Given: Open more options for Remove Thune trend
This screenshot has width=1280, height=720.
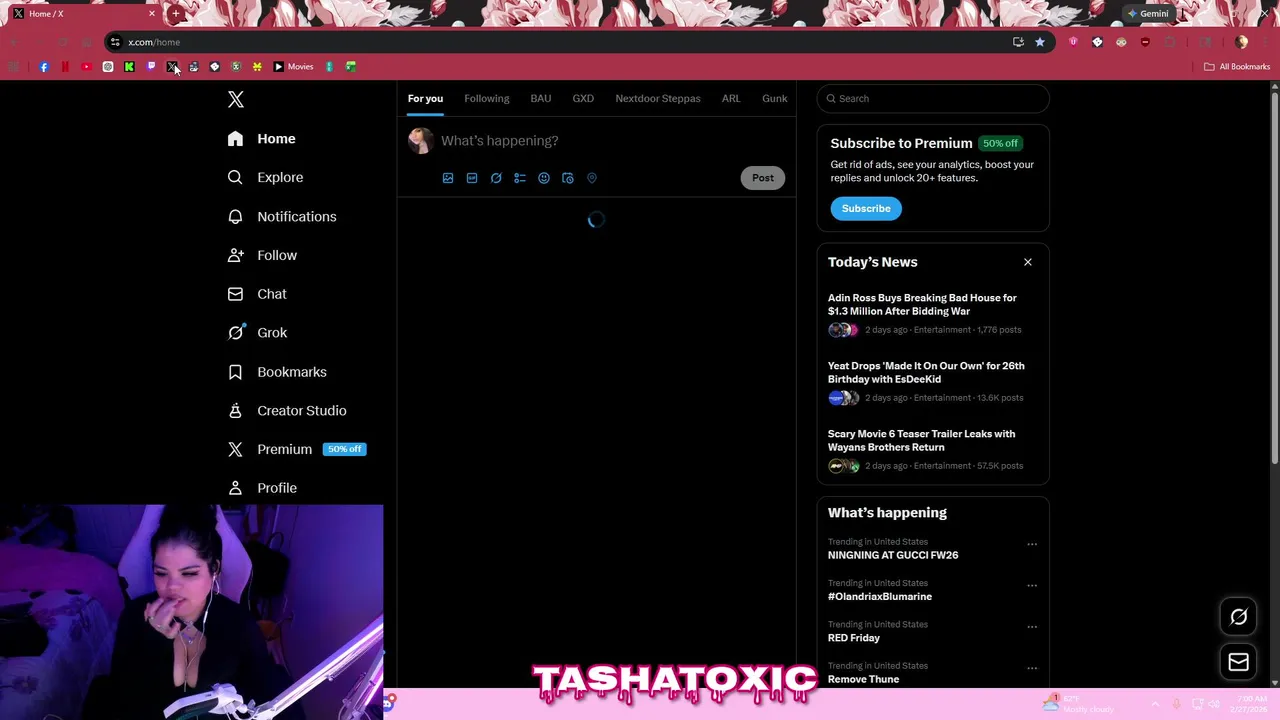Looking at the screenshot, I should coord(1032,669).
